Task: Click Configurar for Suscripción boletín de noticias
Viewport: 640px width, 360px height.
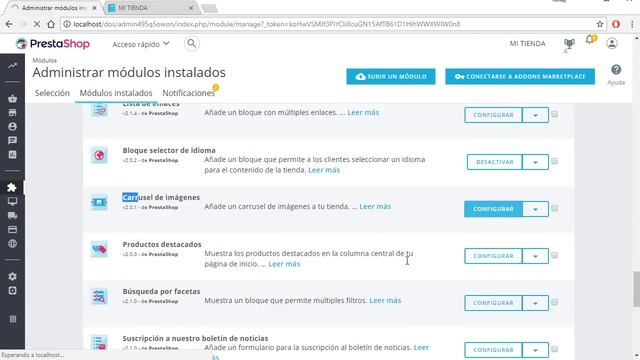Action: (x=493, y=350)
